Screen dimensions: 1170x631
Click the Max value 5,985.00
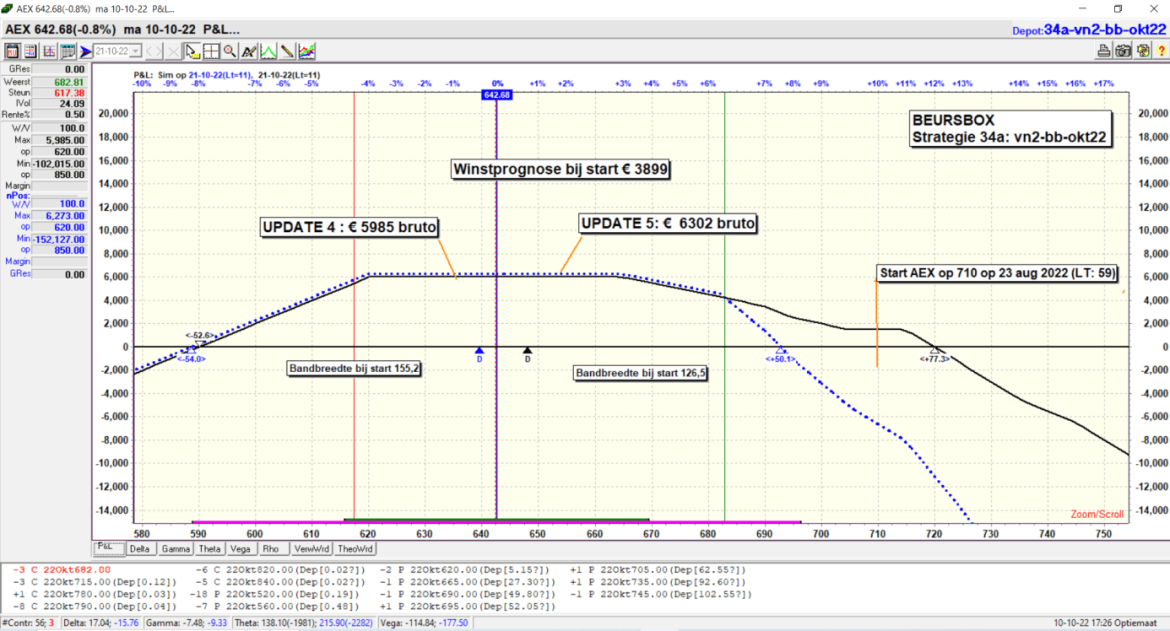[x=60, y=140]
